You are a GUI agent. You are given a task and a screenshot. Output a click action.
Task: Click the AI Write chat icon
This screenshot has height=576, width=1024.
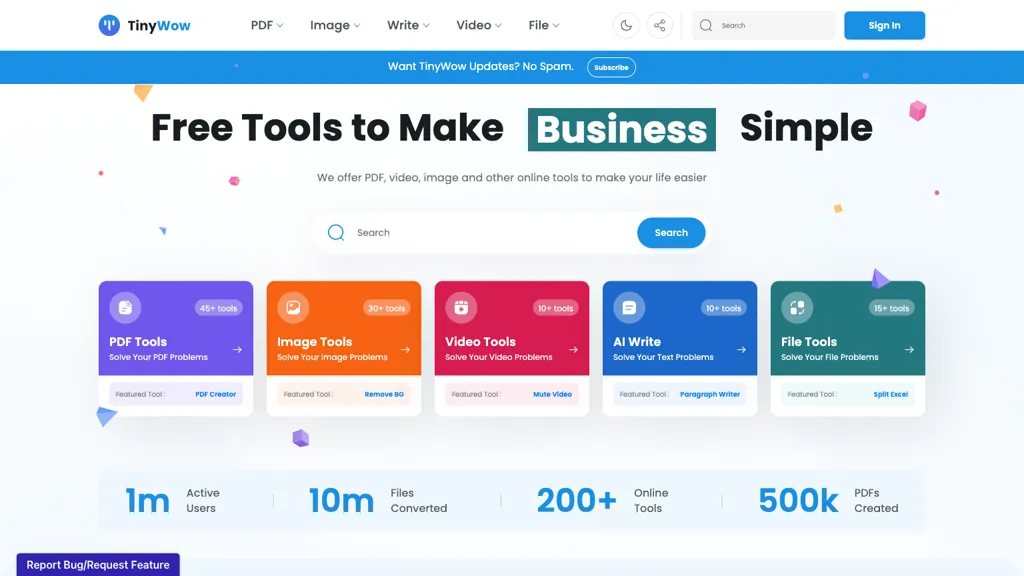click(627, 308)
